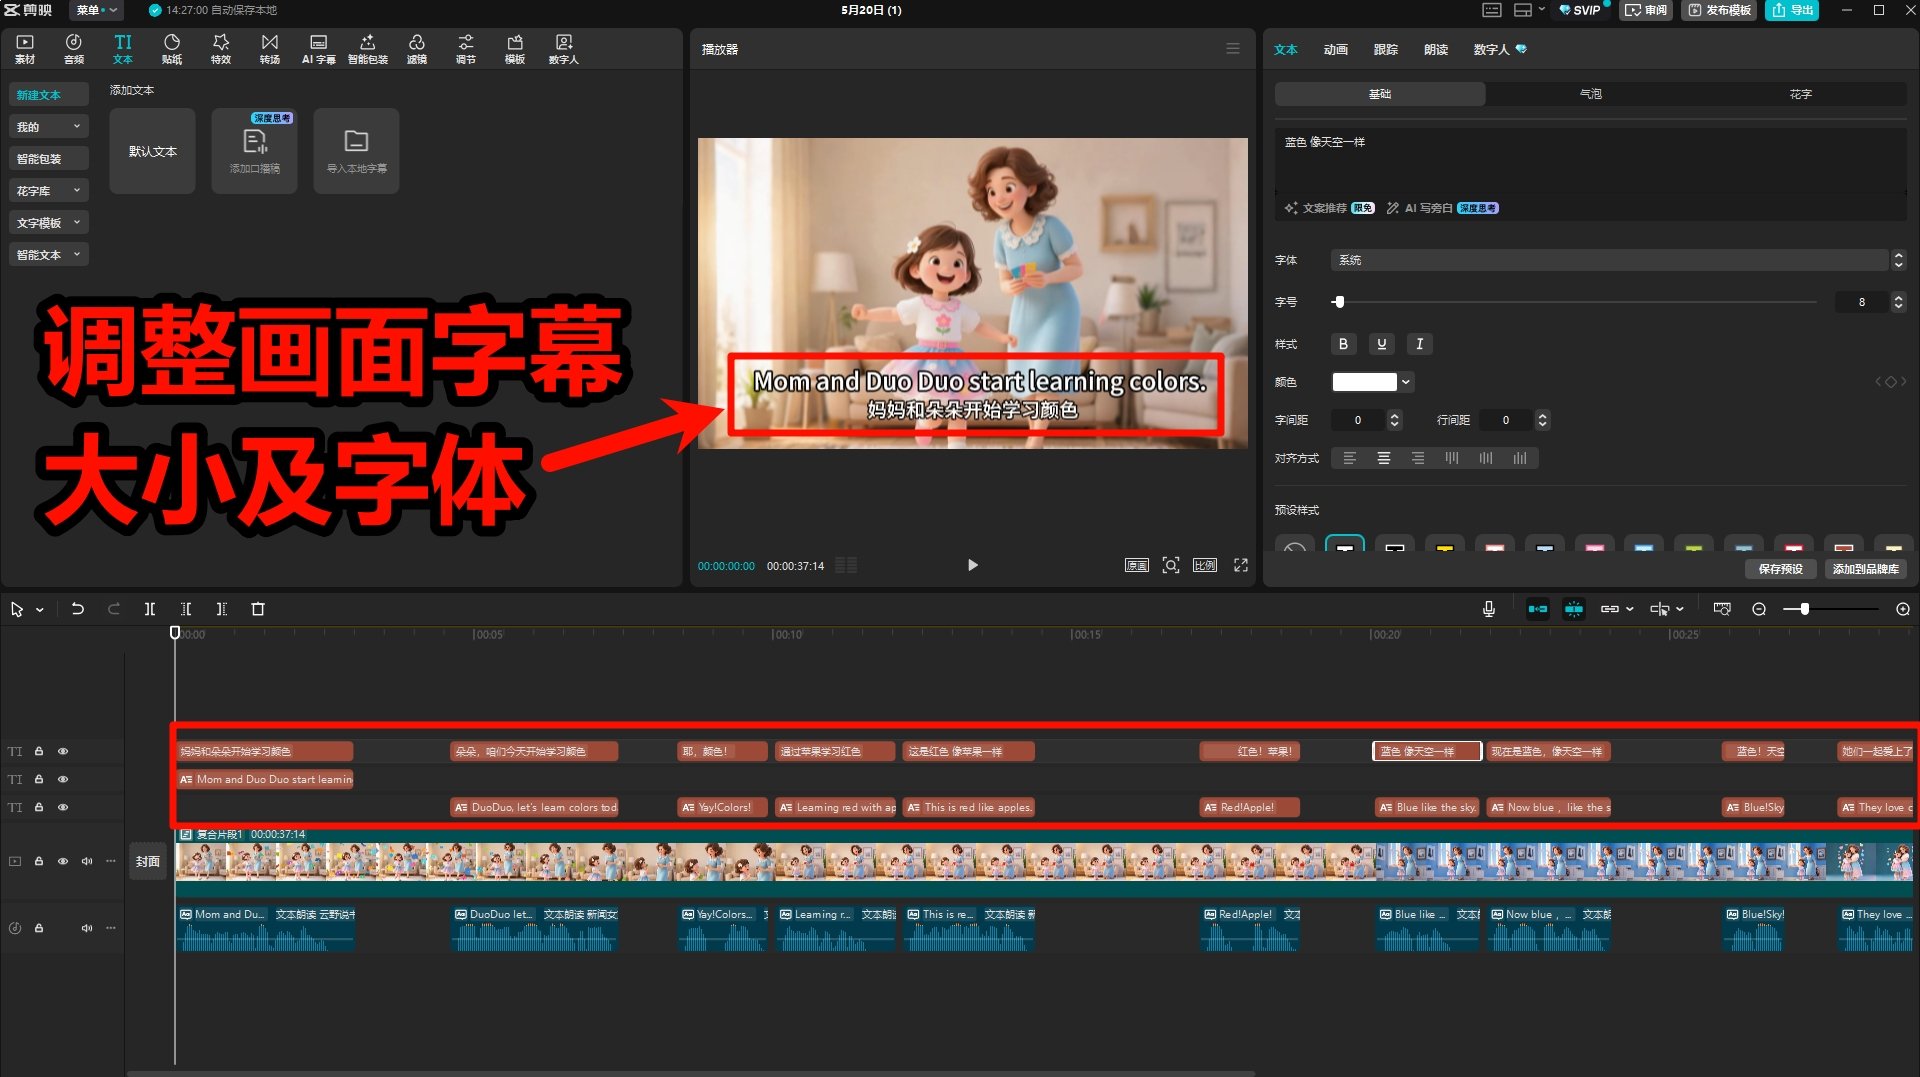Viewport: 1920px width, 1077px height.
Task: Open the 贴纸 panel
Action: [x=171, y=47]
